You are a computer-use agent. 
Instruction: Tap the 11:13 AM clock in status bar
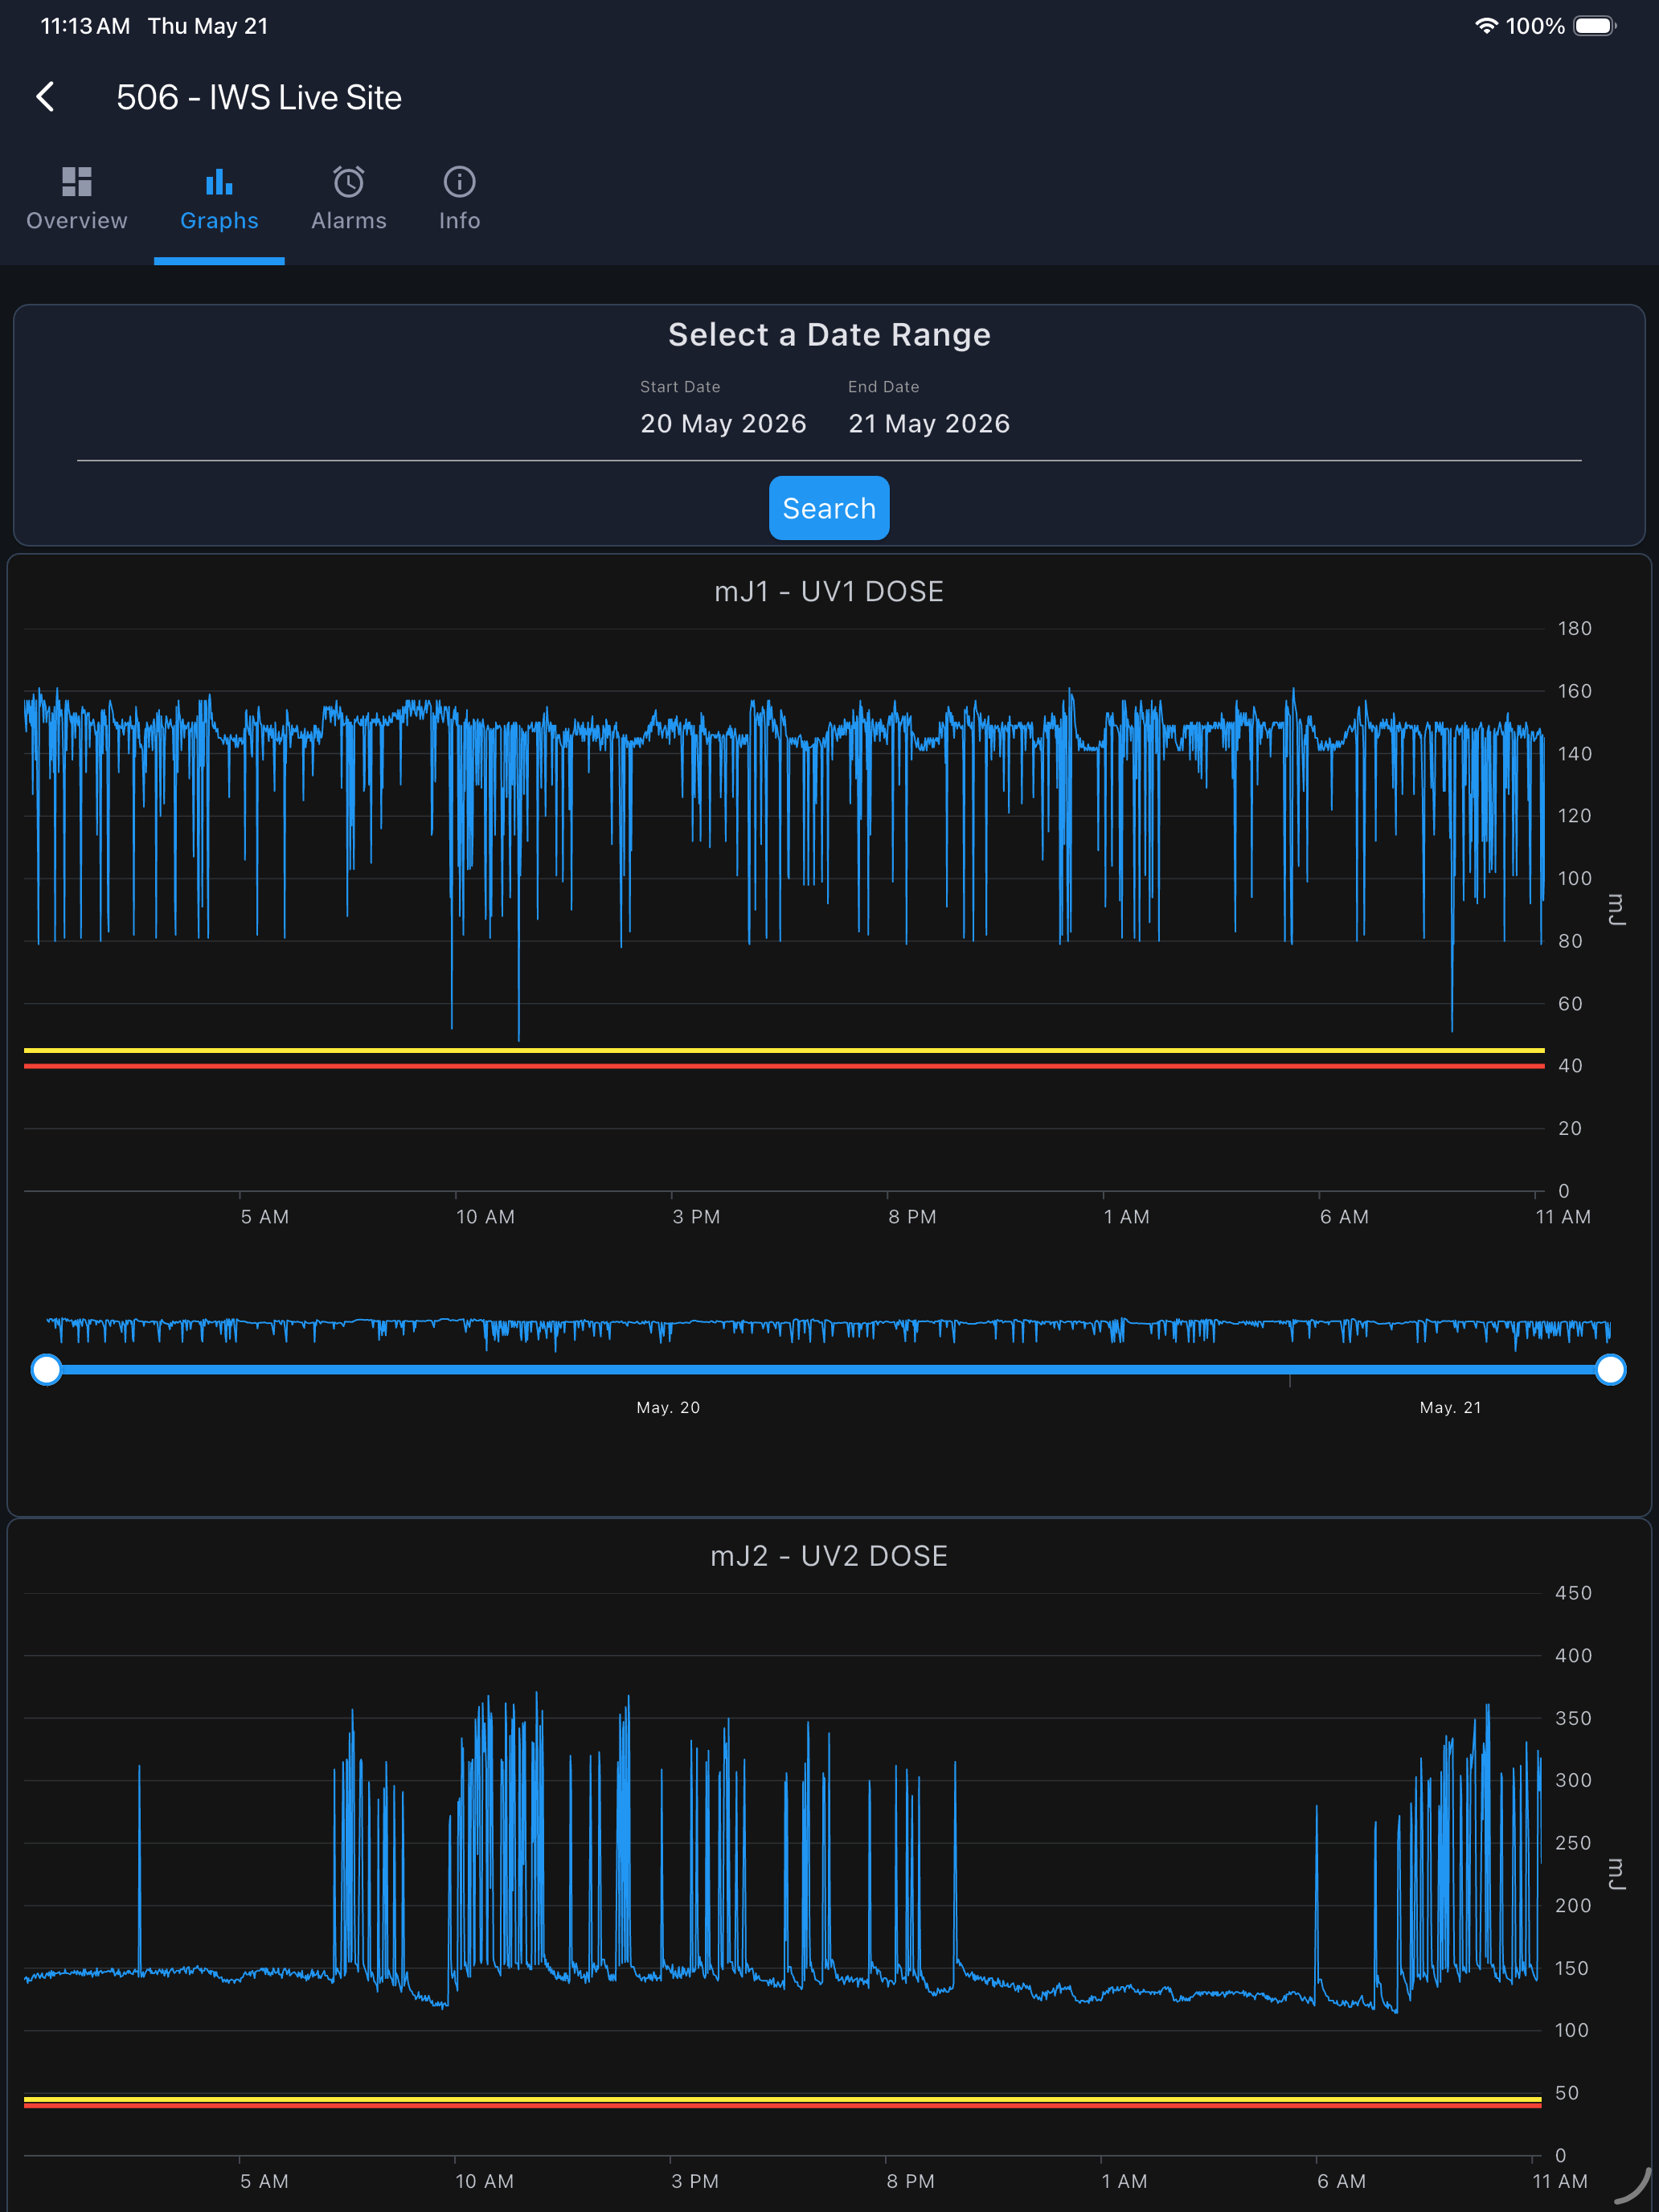tap(85, 26)
